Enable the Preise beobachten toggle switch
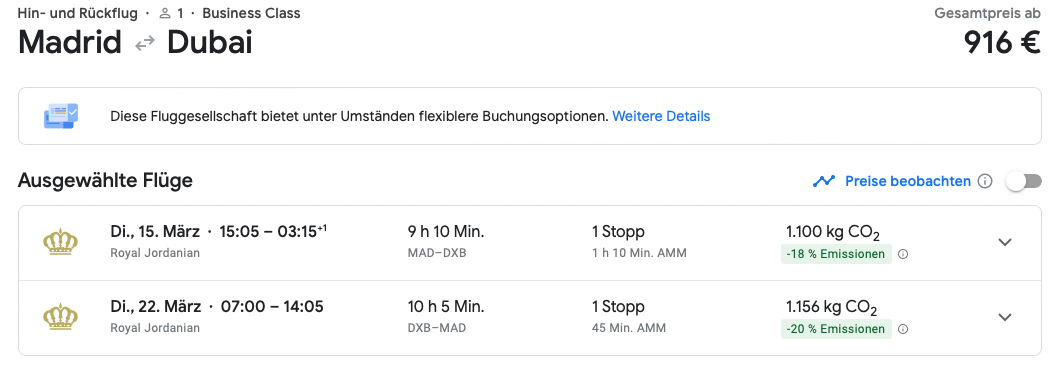The height and width of the screenshot is (365, 1050). pos(1025,181)
